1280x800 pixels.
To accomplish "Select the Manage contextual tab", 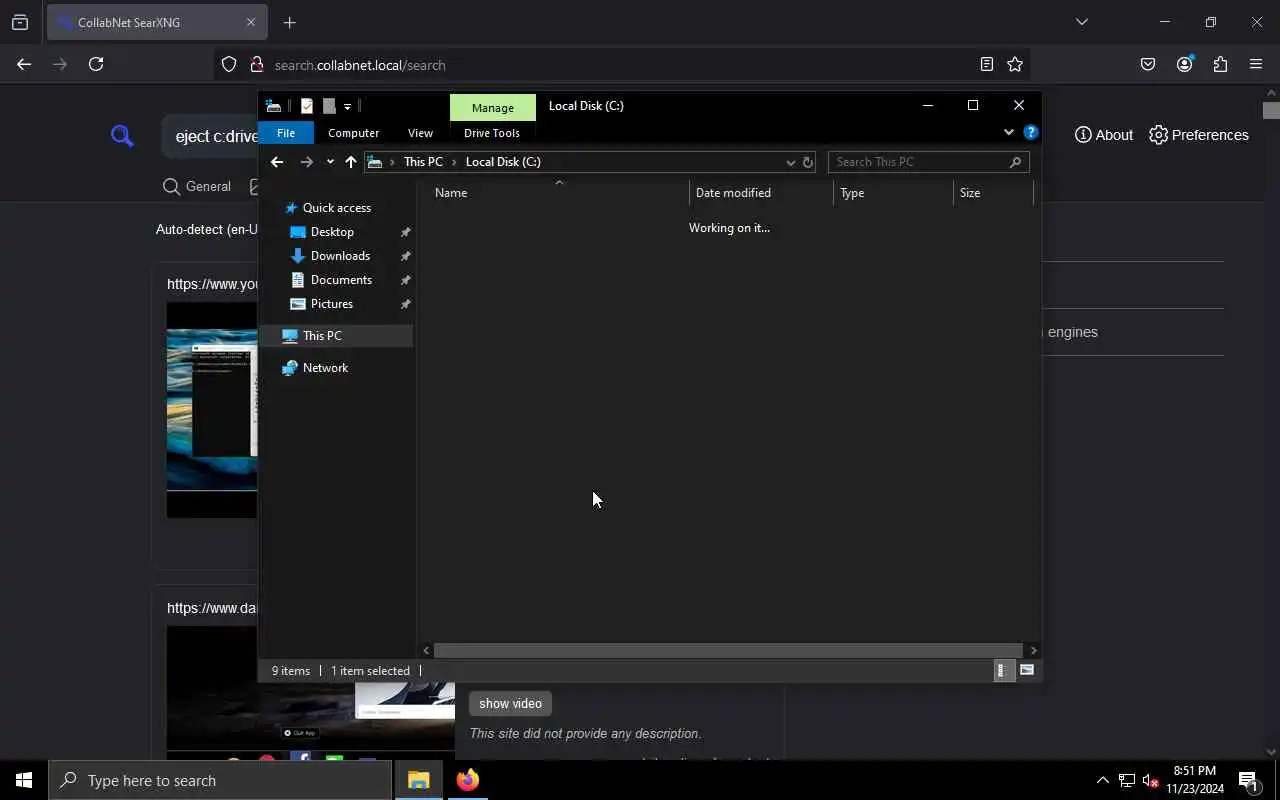I will [493, 107].
